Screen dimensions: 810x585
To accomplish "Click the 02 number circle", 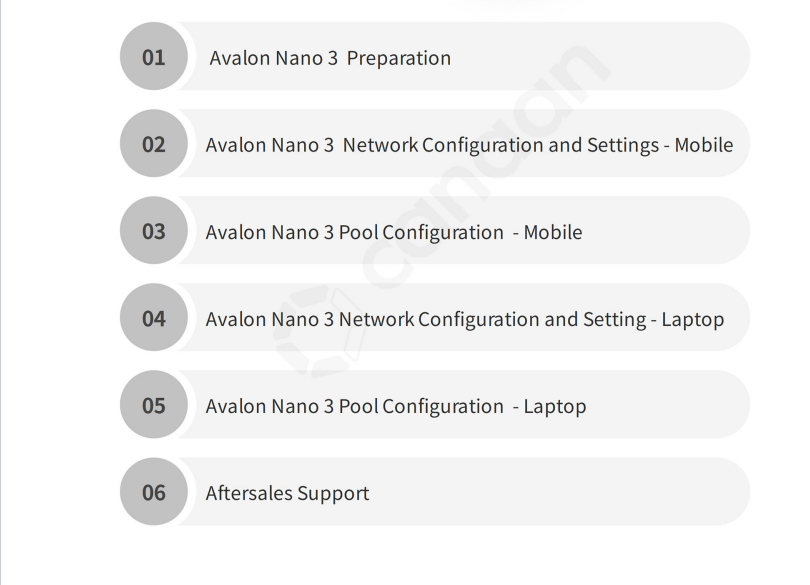I will [x=153, y=144].
